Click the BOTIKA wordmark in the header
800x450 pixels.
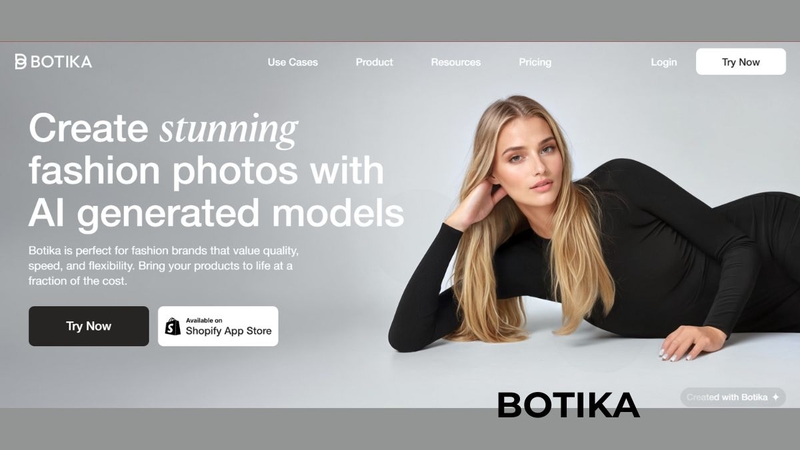pos(61,62)
